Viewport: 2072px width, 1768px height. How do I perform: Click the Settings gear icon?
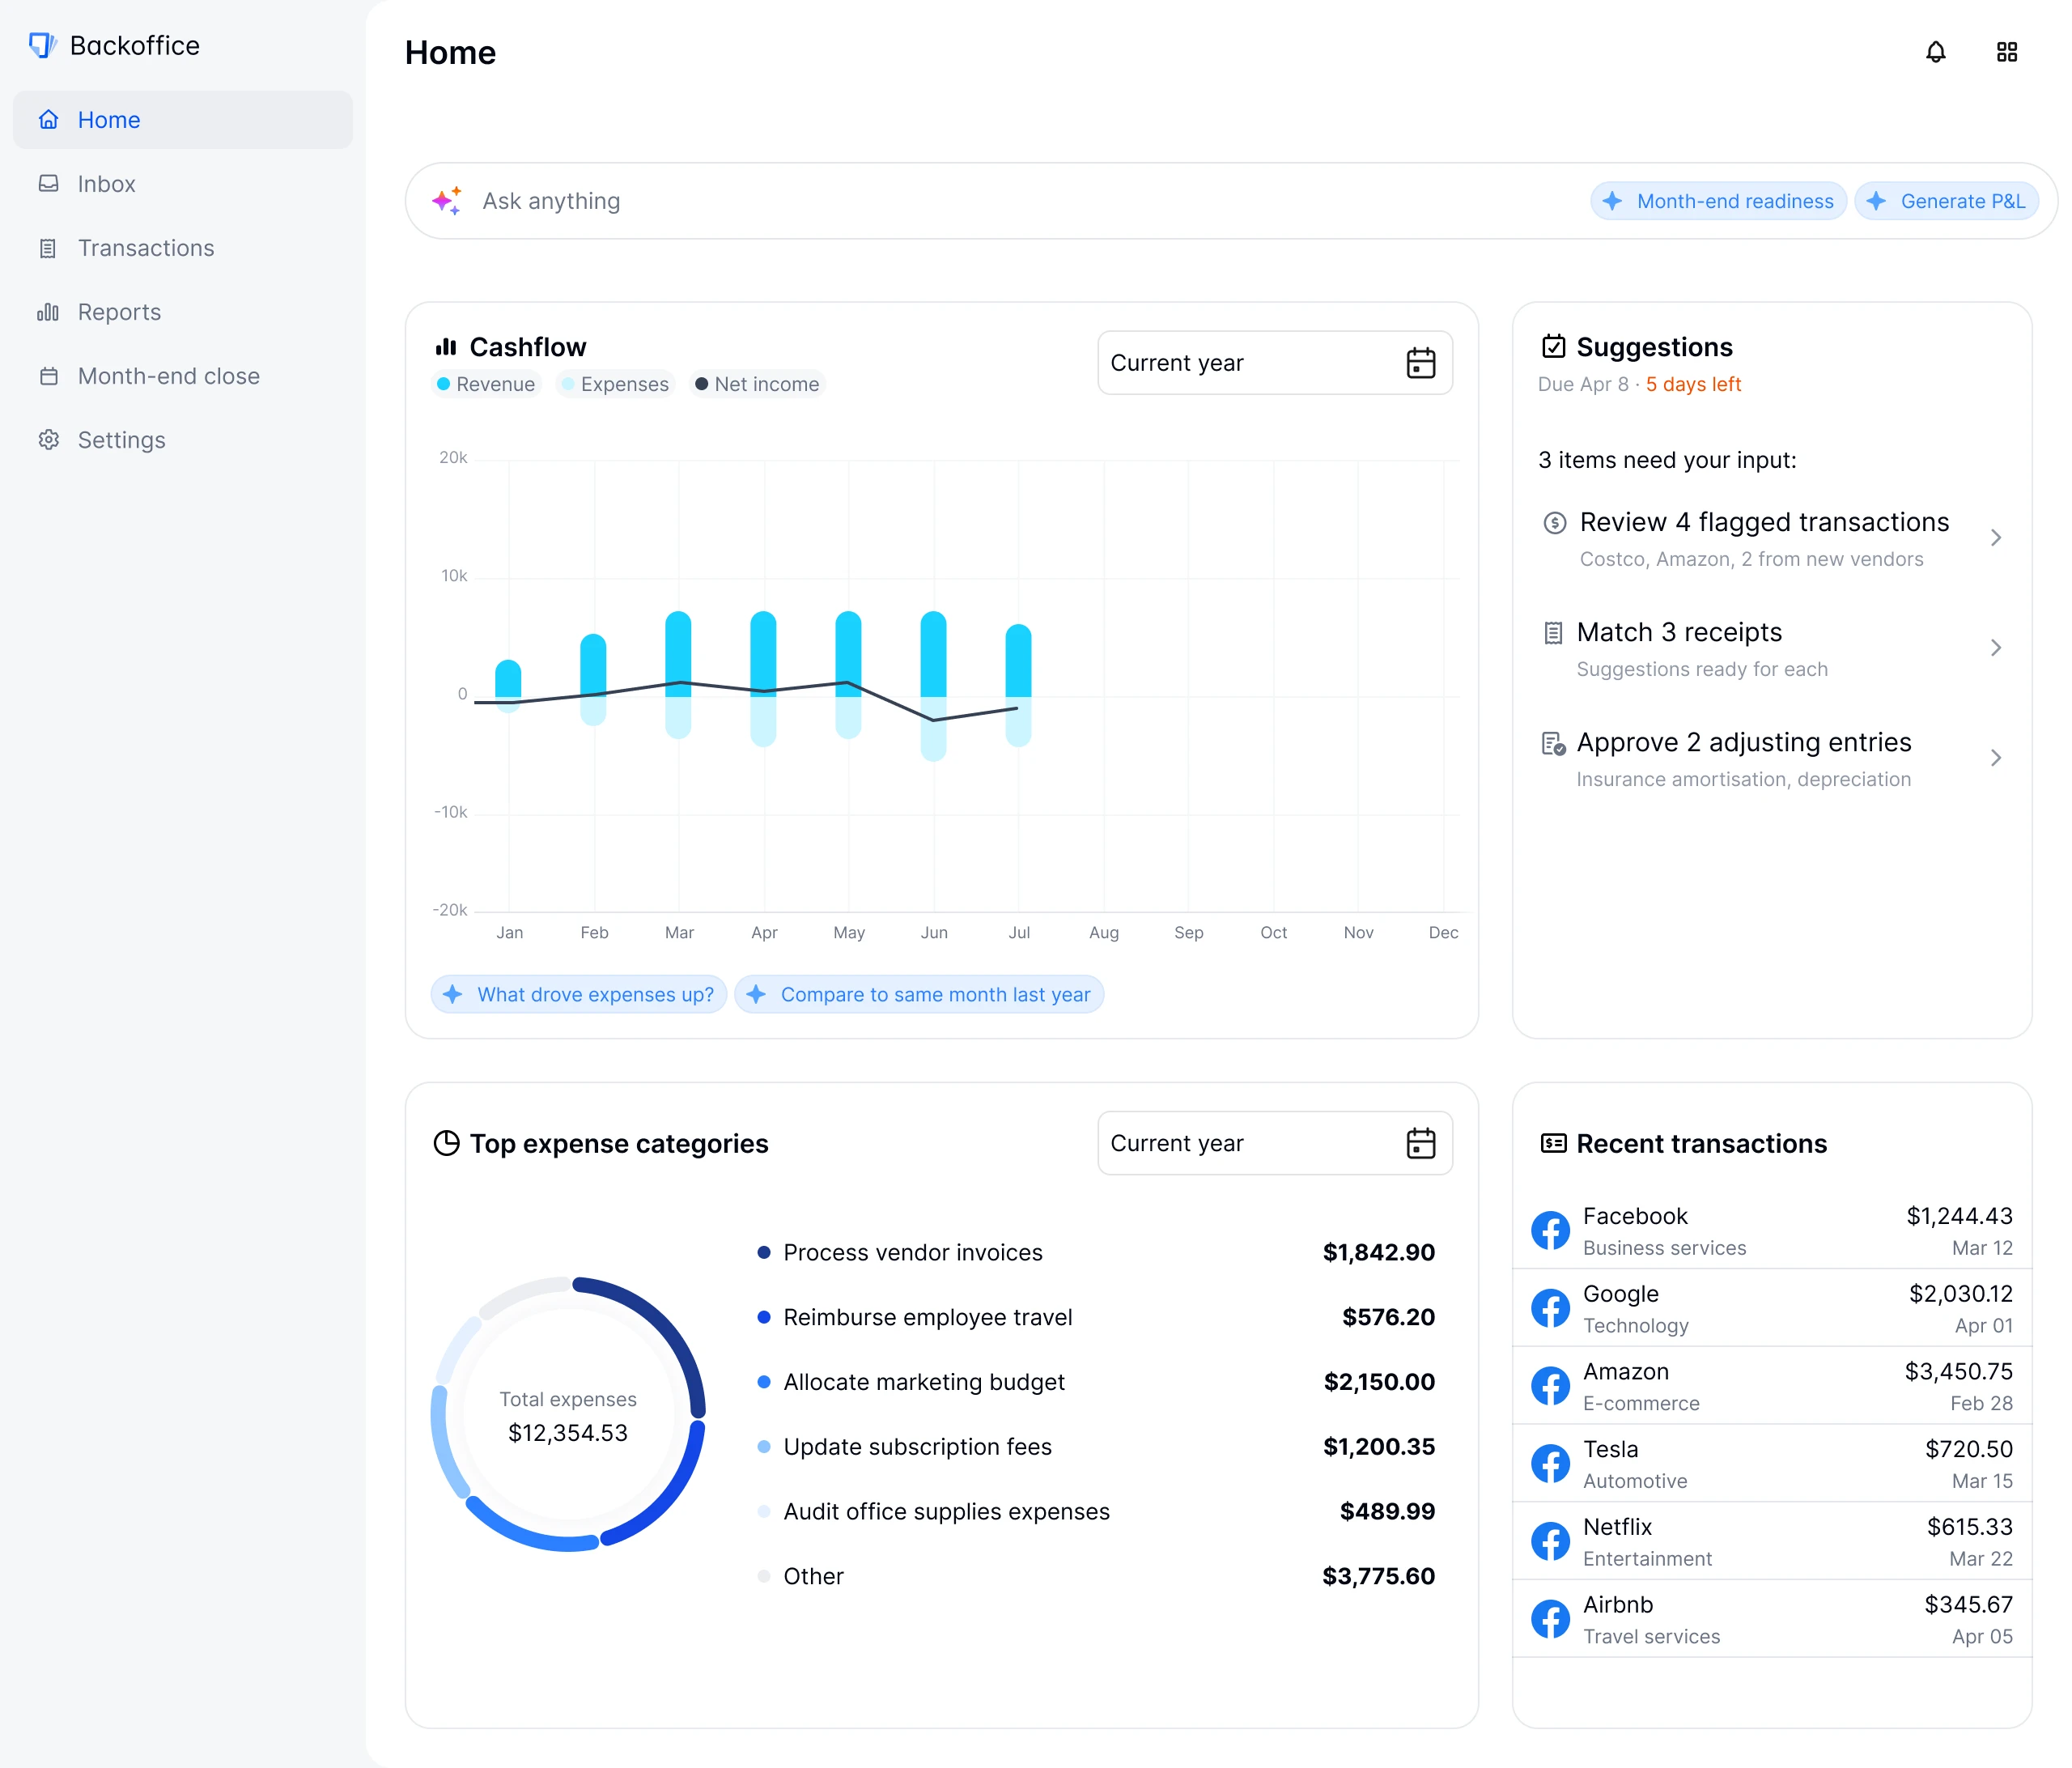[x=48, y=440]
